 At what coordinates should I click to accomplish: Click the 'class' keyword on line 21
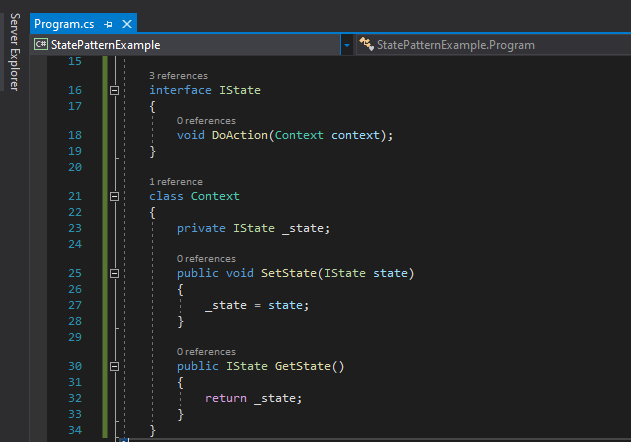coord(166,196)
